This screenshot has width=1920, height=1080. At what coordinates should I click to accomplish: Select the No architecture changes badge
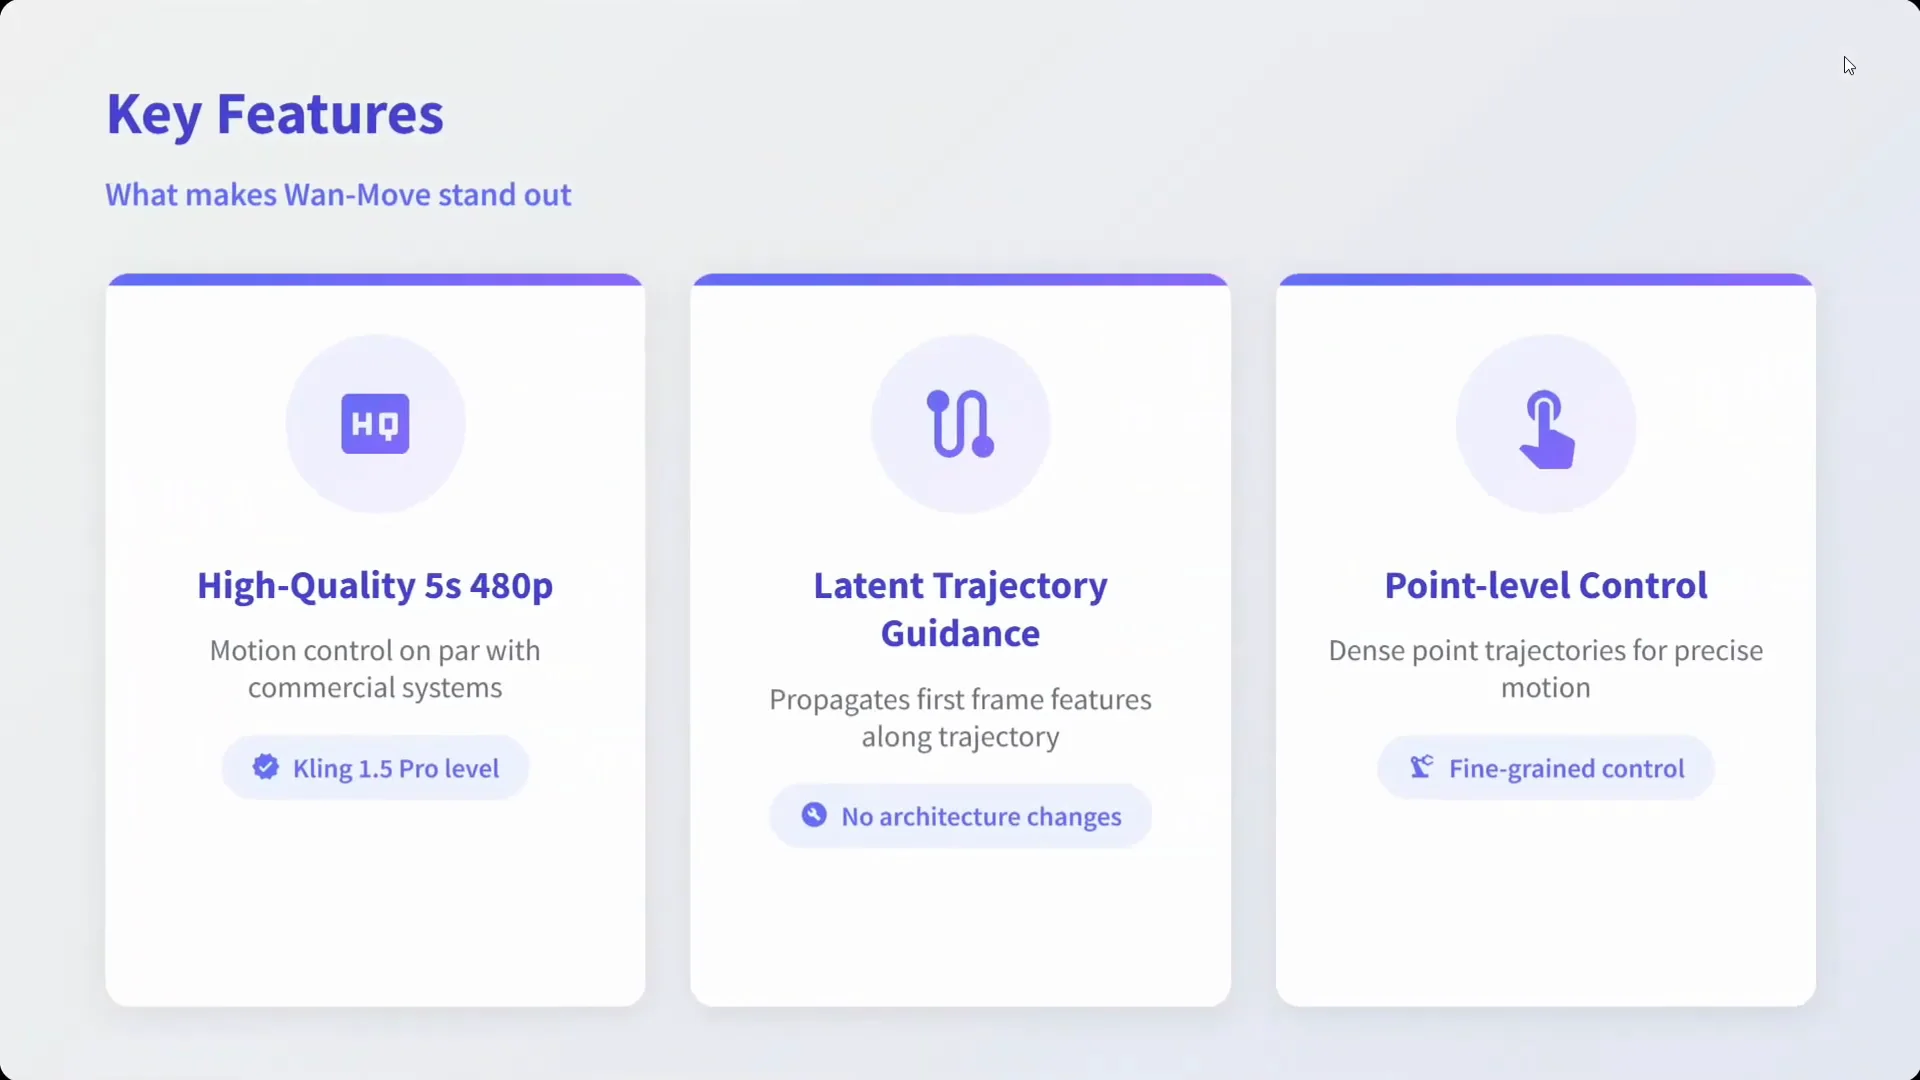point(960,816)
